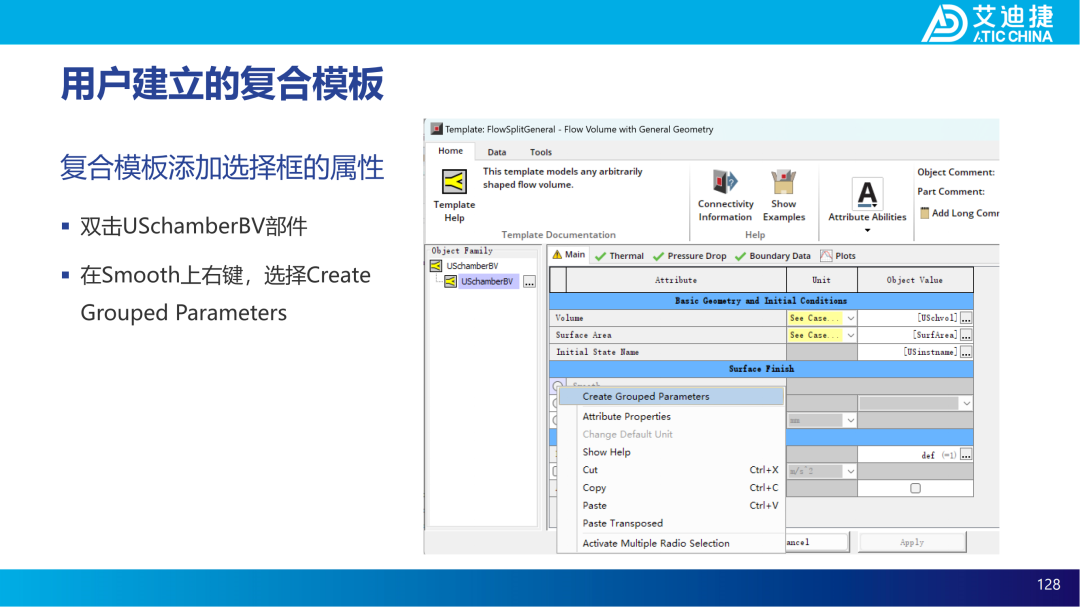The image size is (1080, 607).
Task: Click the Attribute column header
Action: (x=676, y=280)
